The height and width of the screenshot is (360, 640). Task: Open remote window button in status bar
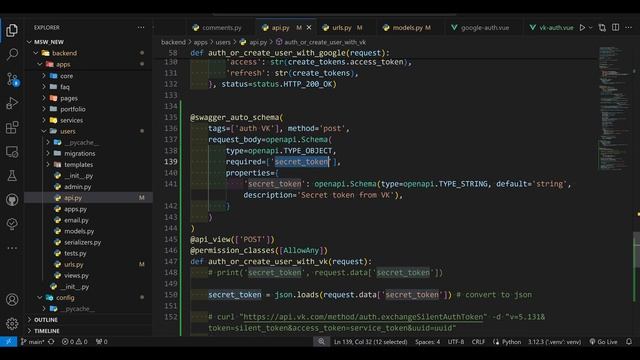[x=9, y=342]
